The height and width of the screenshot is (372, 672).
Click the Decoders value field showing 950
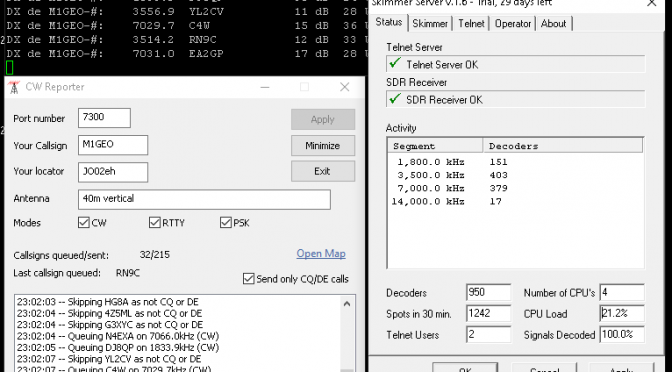click(x=488, y=292)
